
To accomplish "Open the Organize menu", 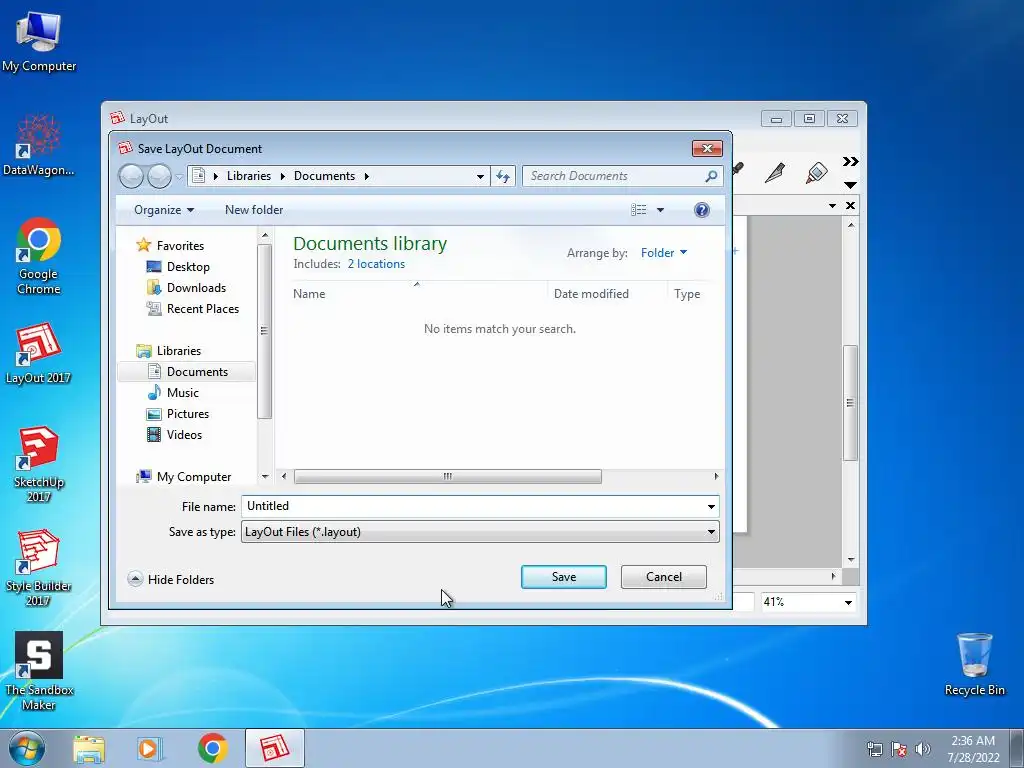I will coord(164,210).
